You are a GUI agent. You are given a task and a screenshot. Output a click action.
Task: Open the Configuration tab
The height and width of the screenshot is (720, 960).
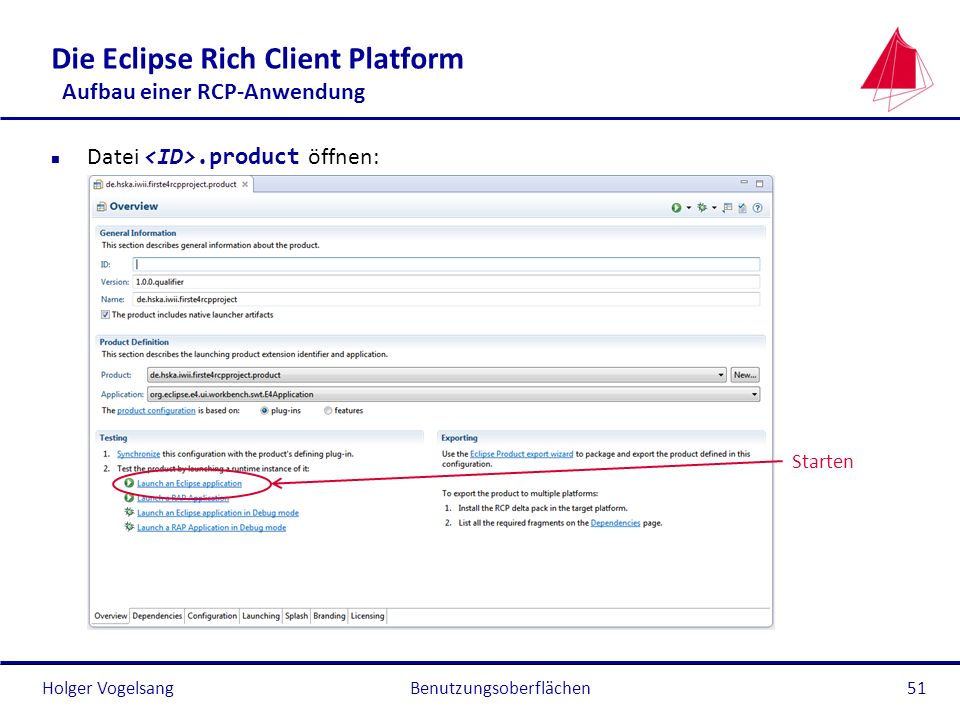pyautogui.click(x=212, y=616)
